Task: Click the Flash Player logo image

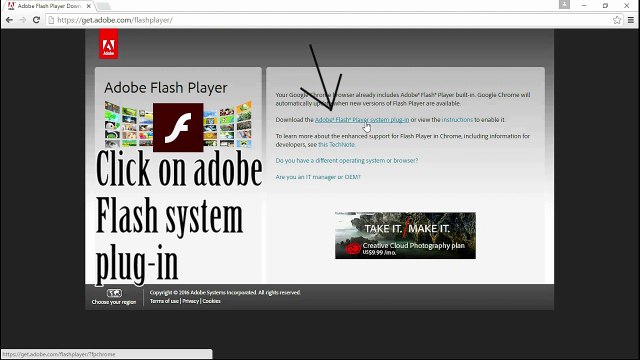Action: point(178,127)
